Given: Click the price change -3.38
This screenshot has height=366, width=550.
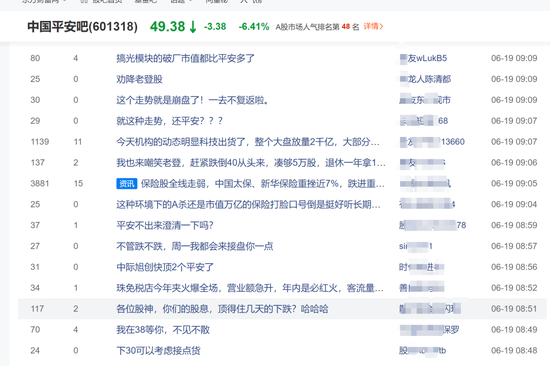Looking at the screenshot, I should (x=215, y=27).
